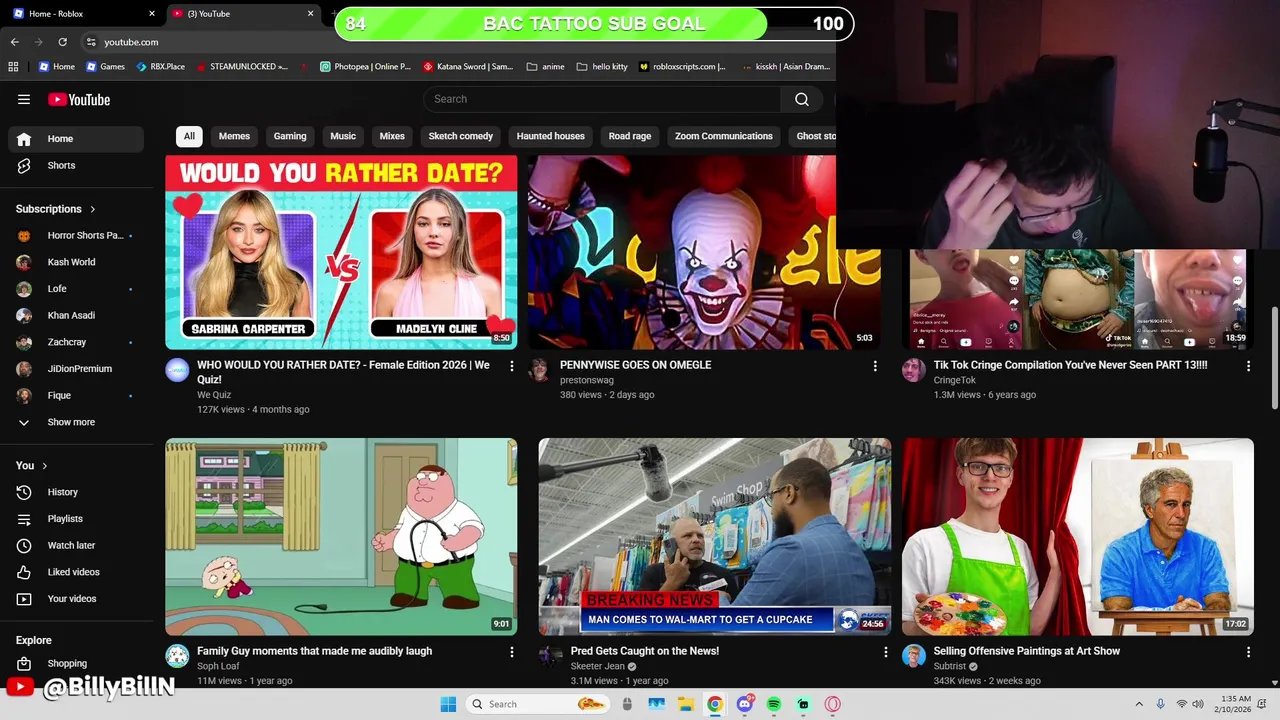This screenshot has width=1280, height=720.
Task: Open Skeeter Jean channel link
Action: click(598, 666)
